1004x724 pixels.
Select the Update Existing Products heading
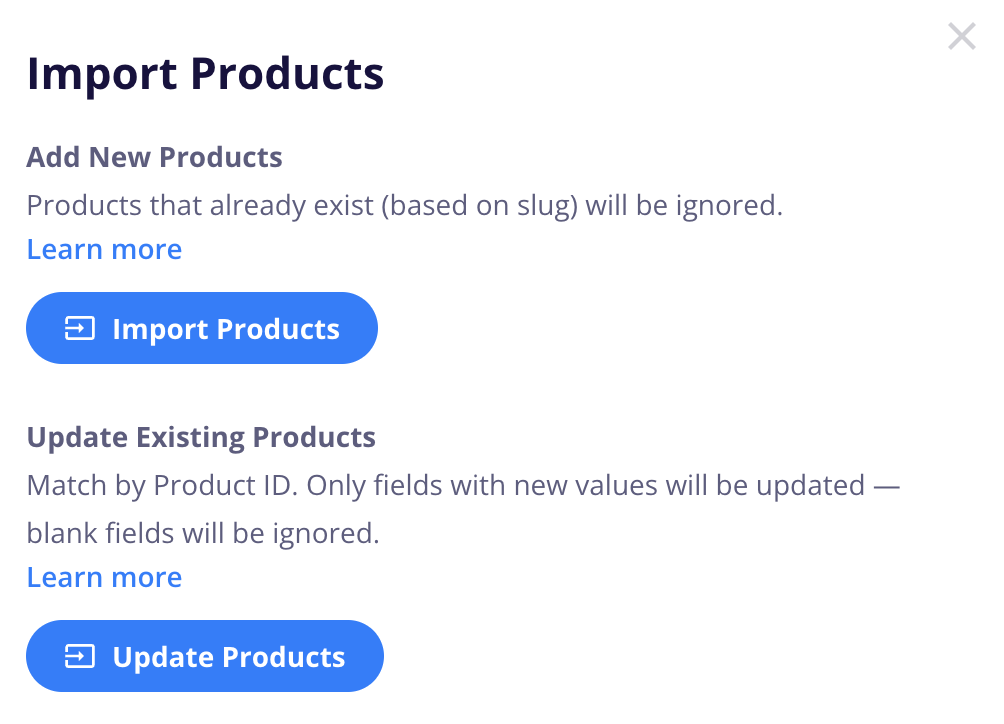pyautogui.click(x=201, y=438)
